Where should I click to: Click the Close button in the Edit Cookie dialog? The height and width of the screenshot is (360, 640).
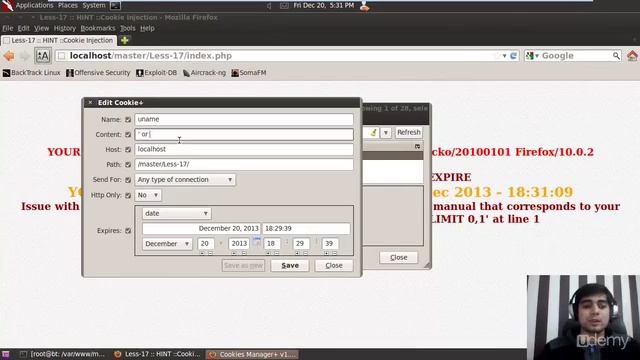click(x=334, y=265)
